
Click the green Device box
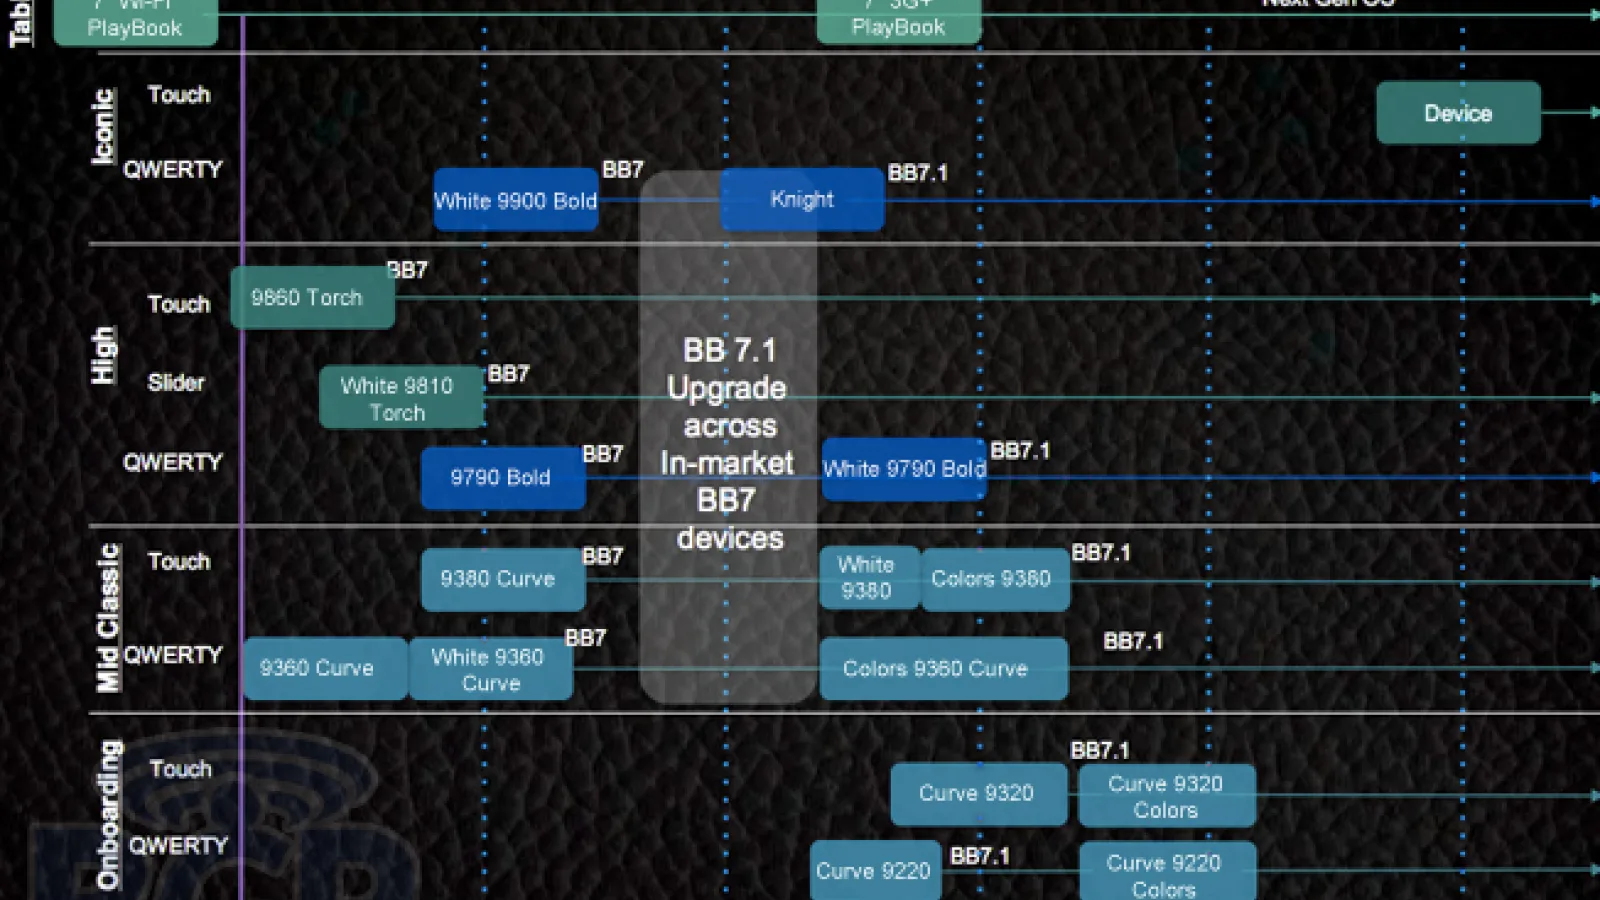[1458, 112]
